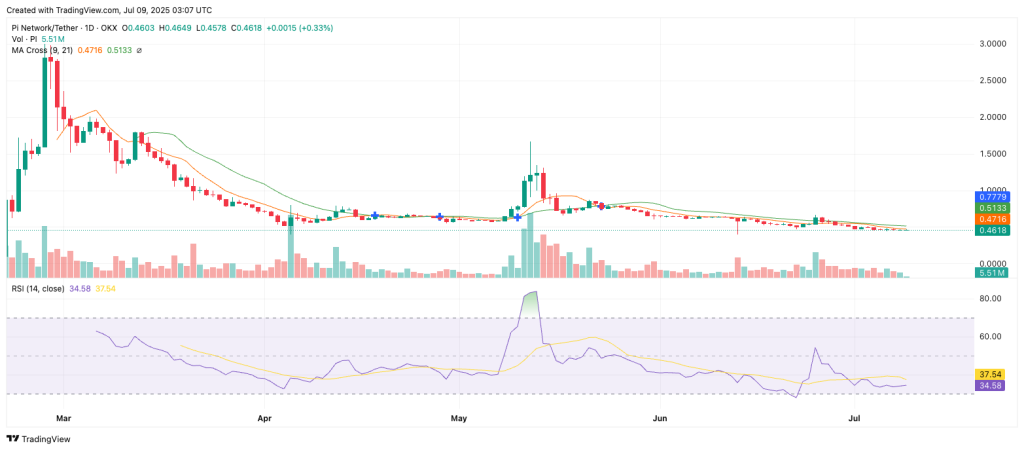Click the 80.00 RSI axis label
Screen dimensions: 1024x450
coord(990,299)
